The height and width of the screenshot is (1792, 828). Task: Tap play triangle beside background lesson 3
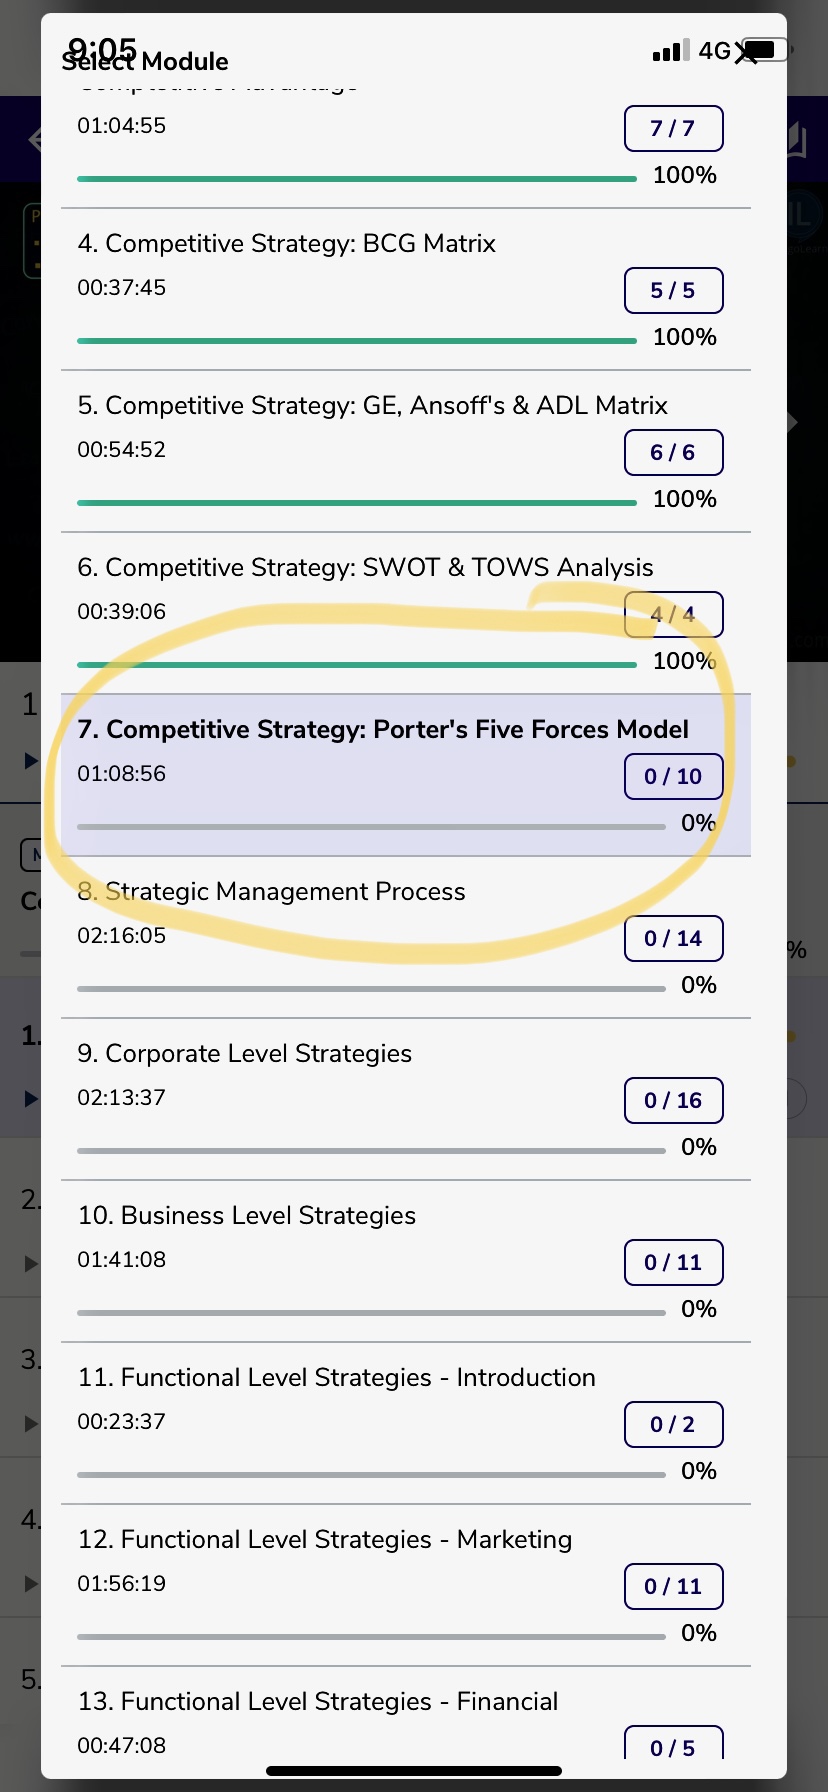(x=31, y=1423)
